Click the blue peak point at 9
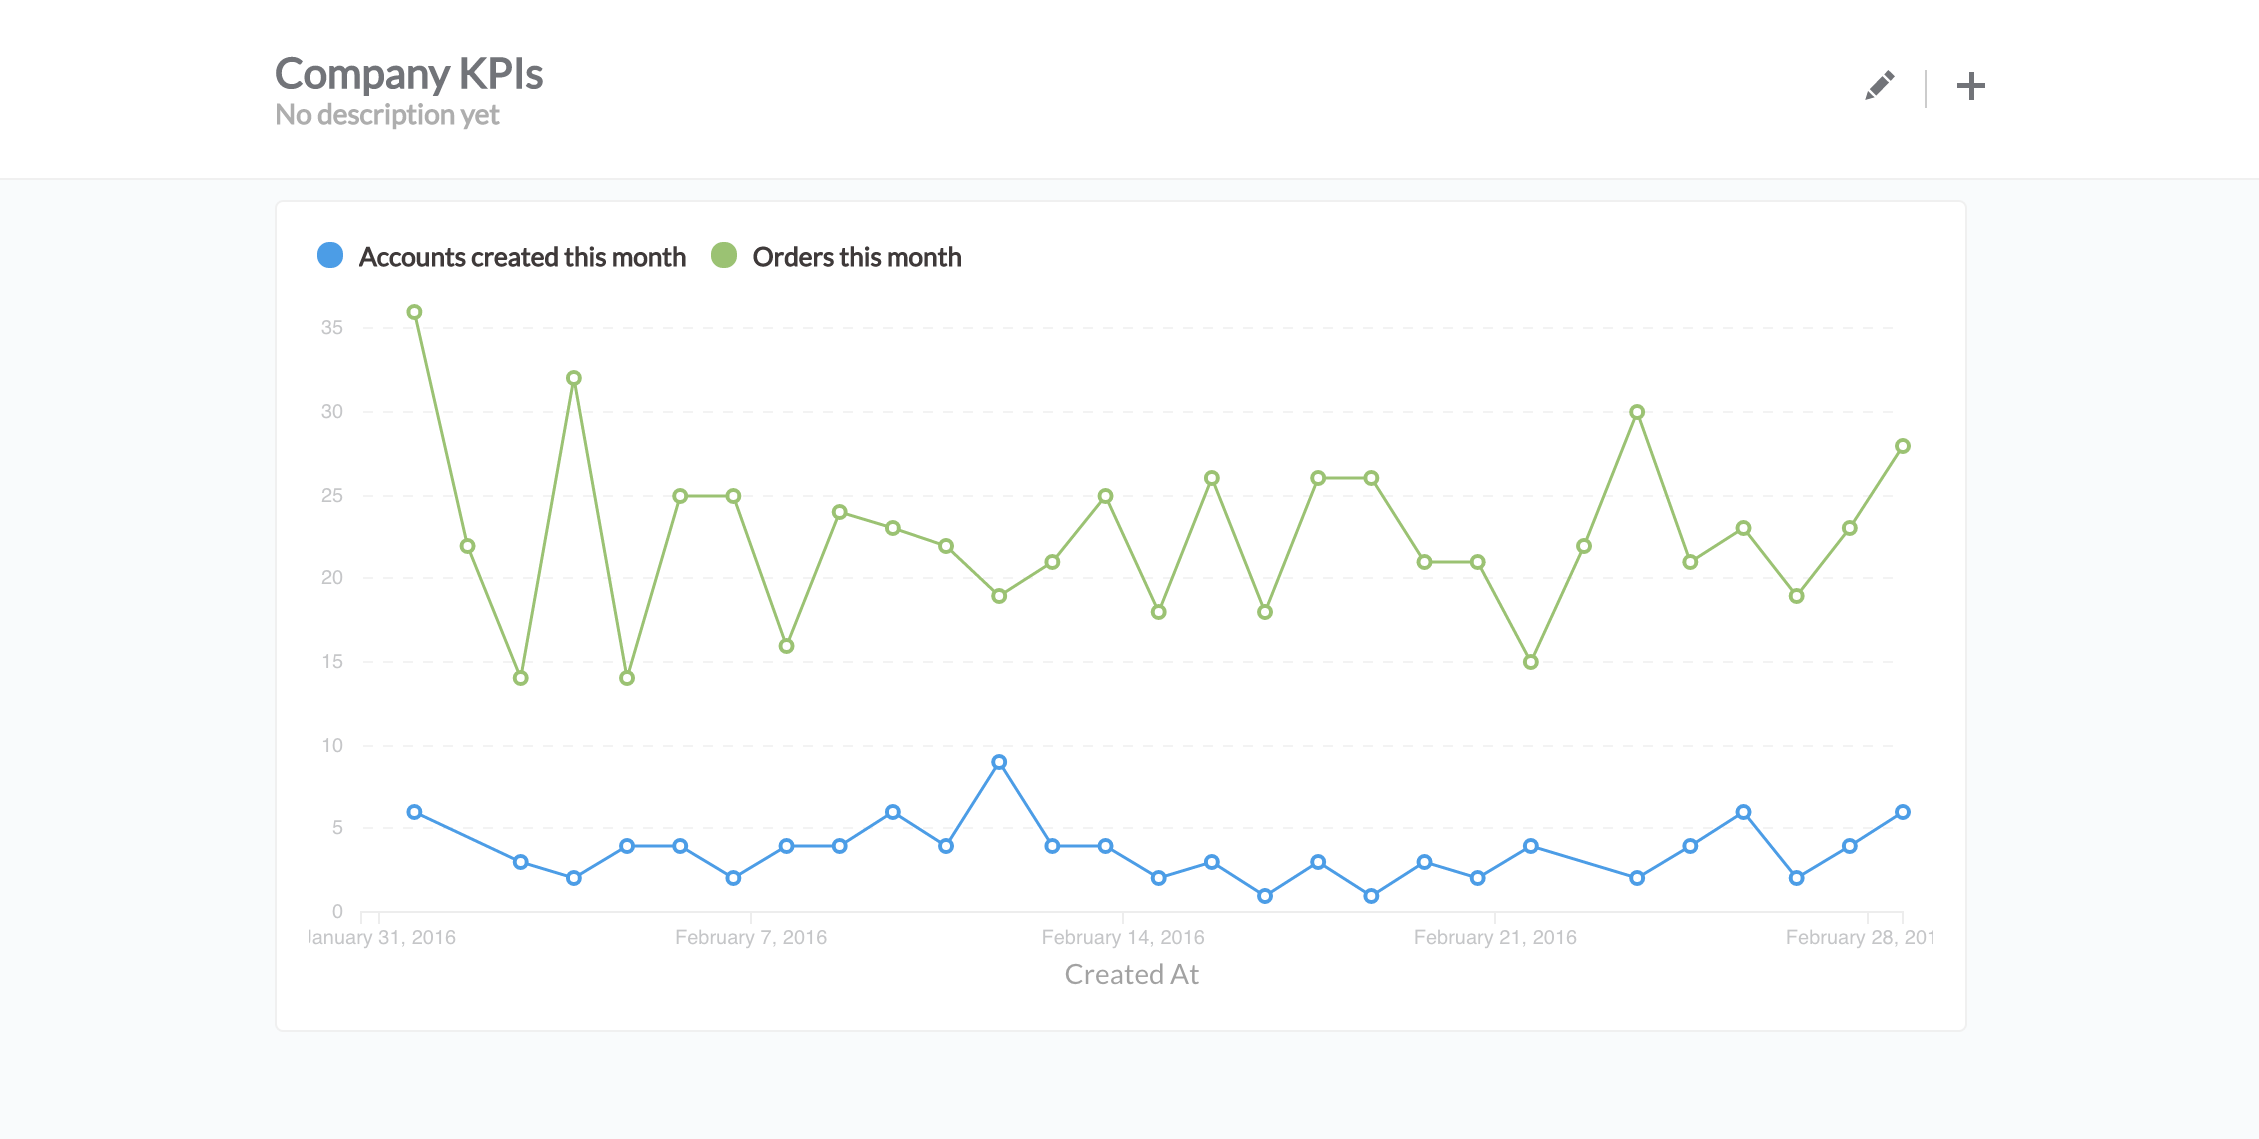The height and width of the screenshot is (1139, 2259). pyautogui.click(x=999, y=762)
